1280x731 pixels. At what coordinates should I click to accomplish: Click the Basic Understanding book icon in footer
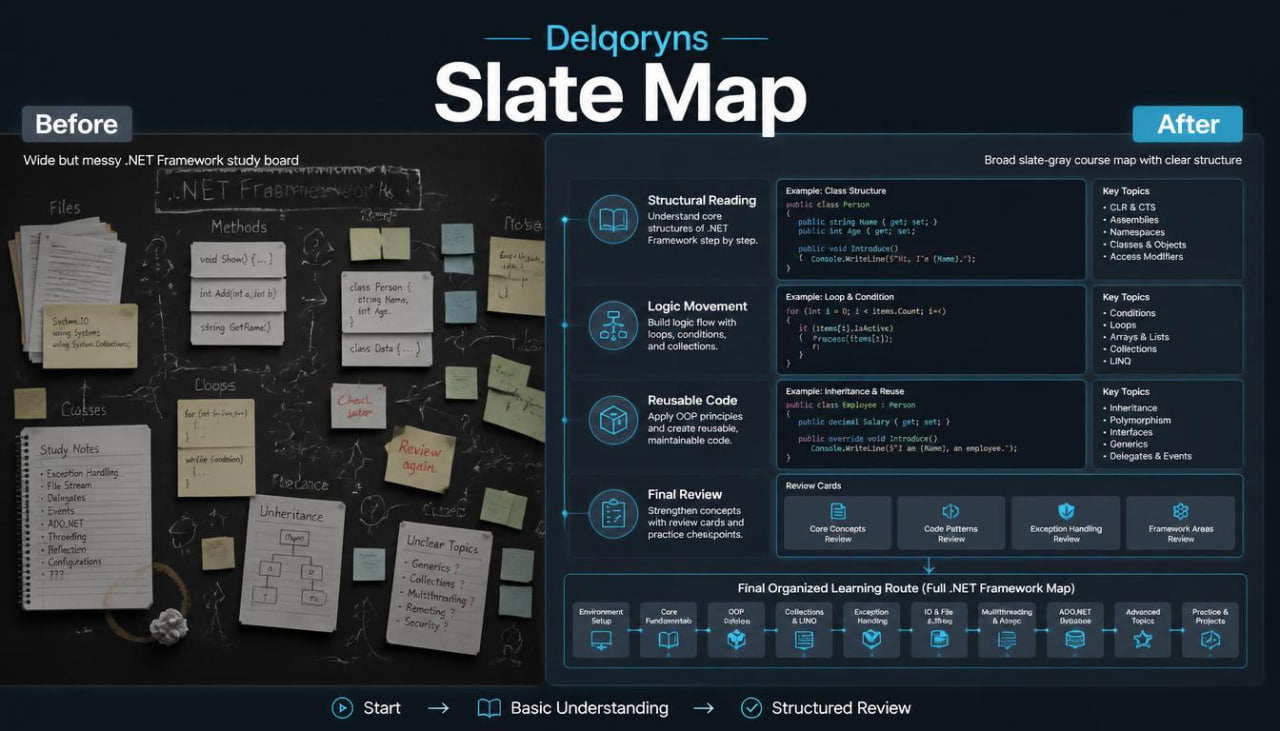[x=489, y=708]
